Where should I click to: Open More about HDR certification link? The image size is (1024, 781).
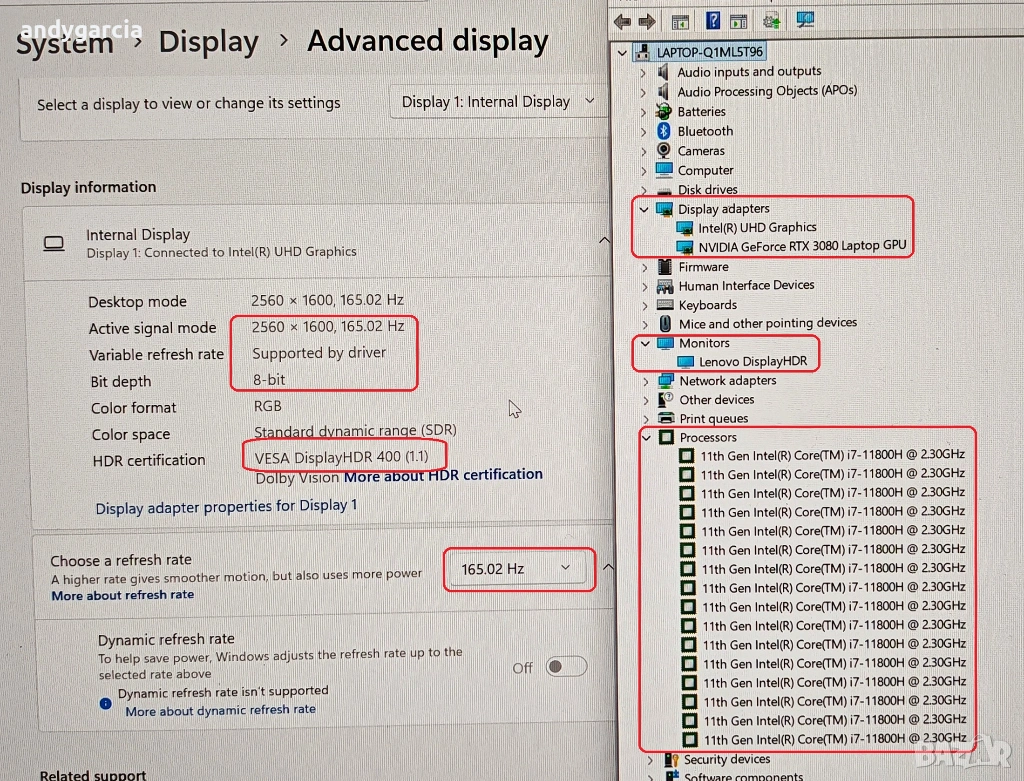click(x=443, y=475)
